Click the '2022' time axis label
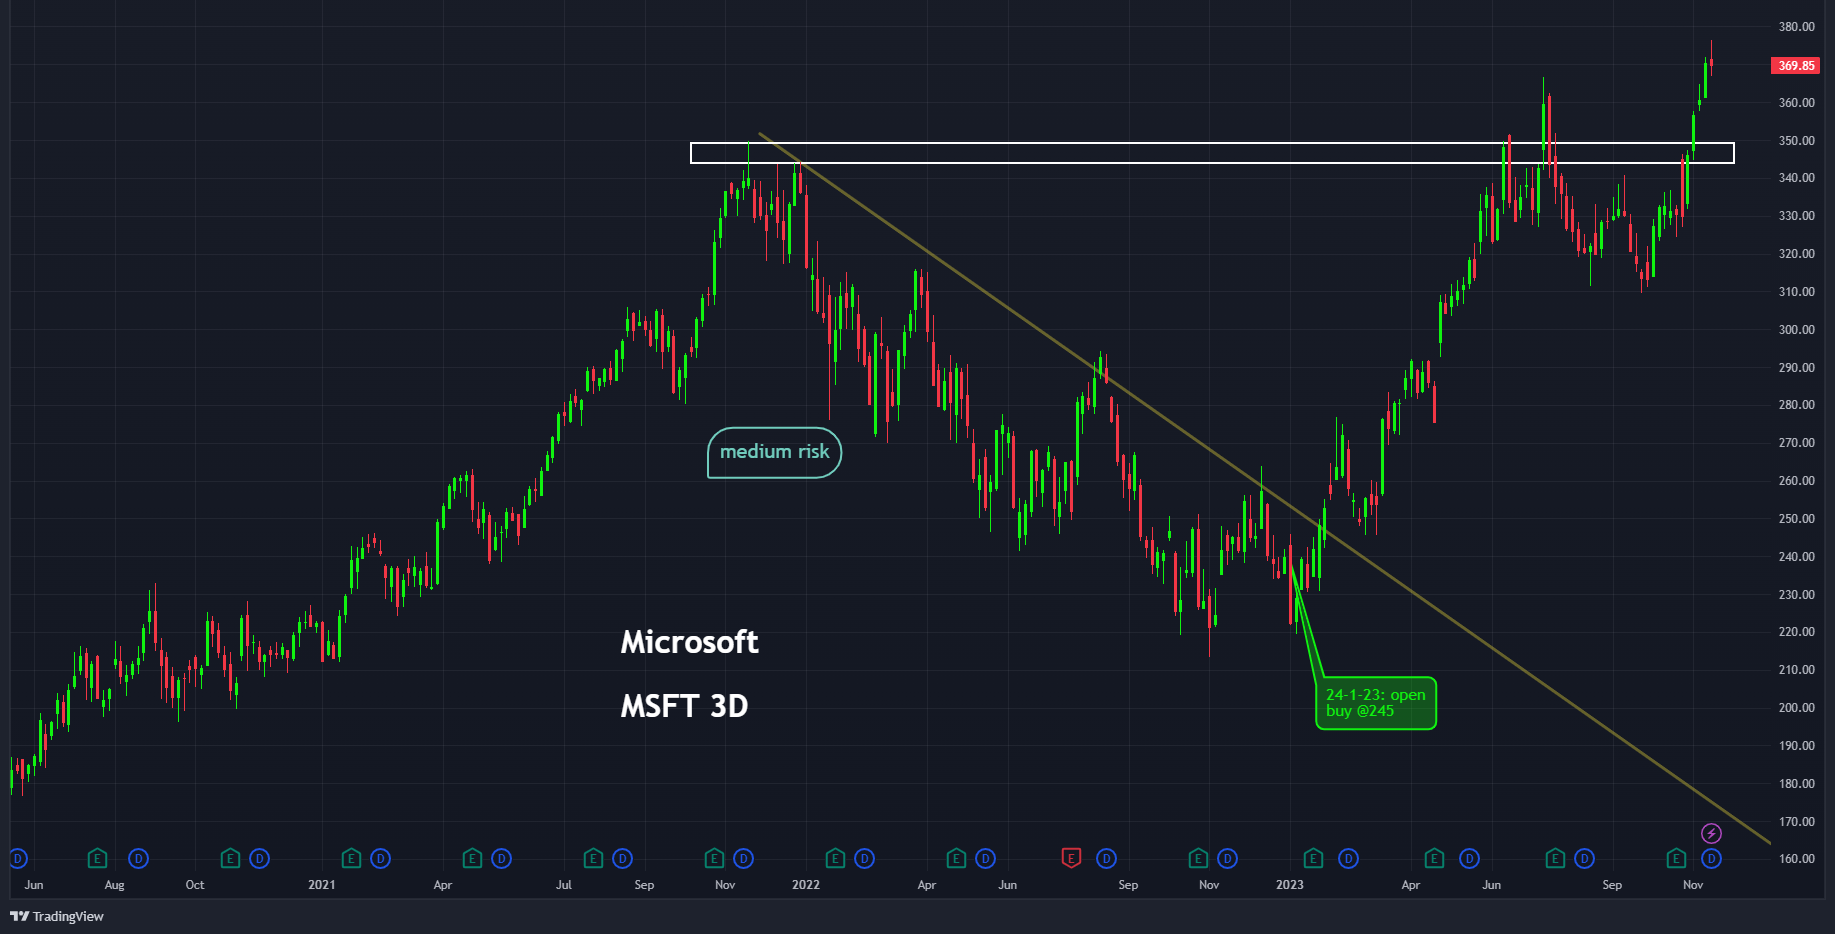This screenshot has height=934, width=1835. 806,885
